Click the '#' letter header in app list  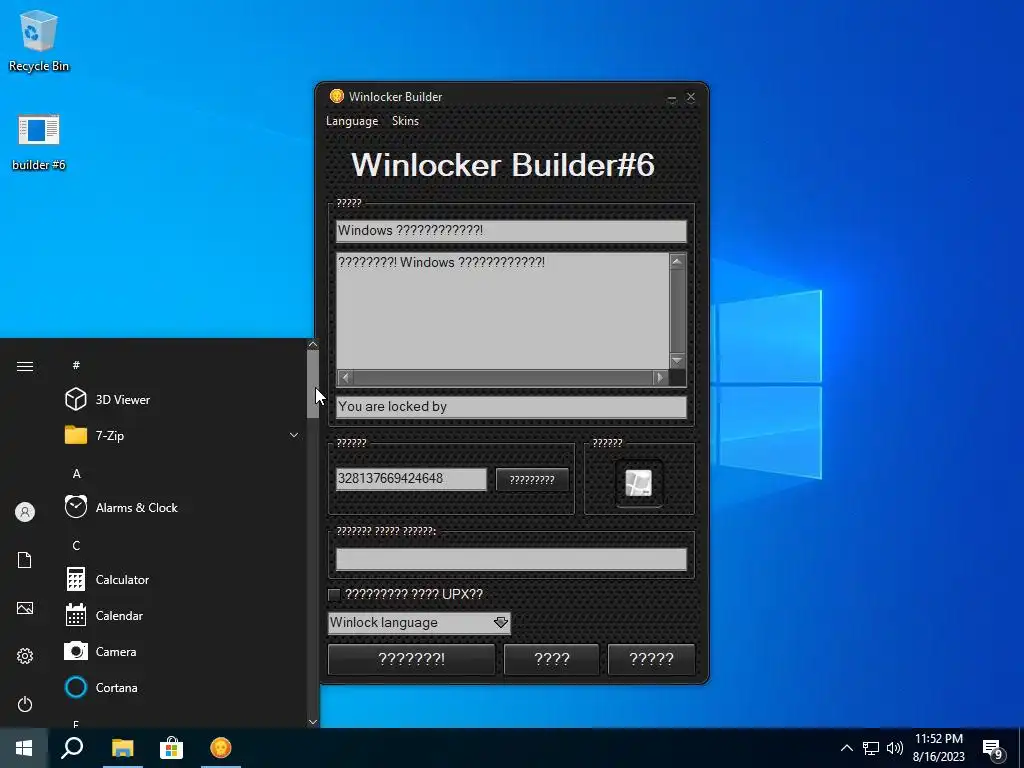point(76,365)
